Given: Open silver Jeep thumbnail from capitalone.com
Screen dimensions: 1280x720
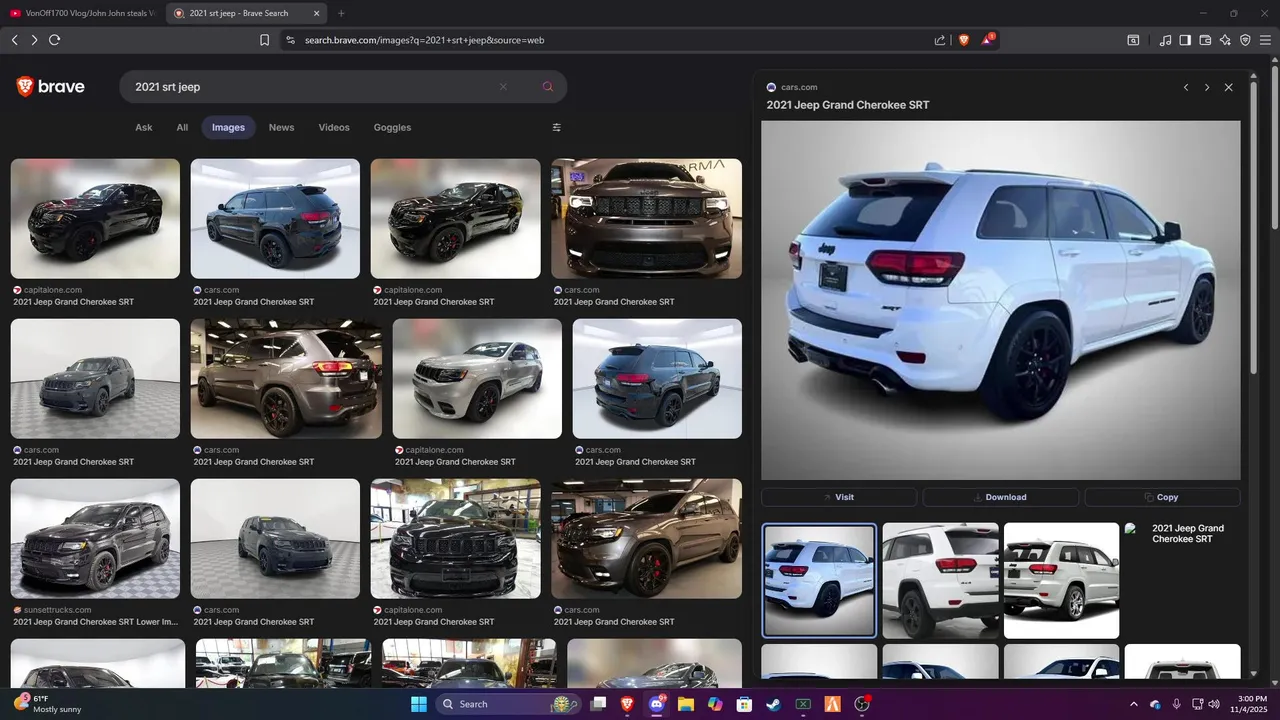Looking at the screenshot, I should coord(477,378).
